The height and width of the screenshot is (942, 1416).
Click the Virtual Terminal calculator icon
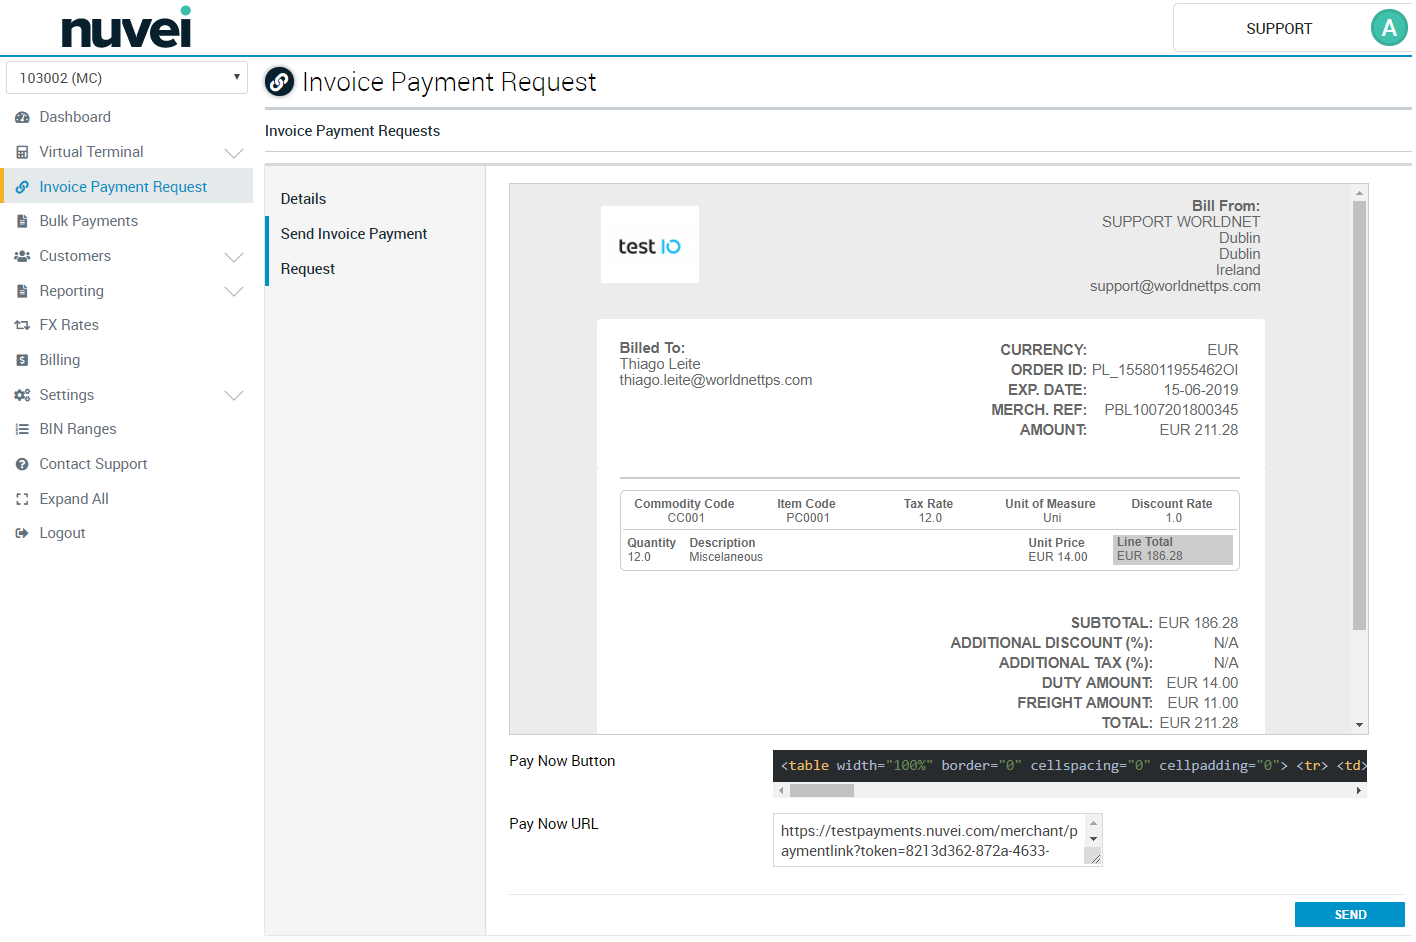pyautogui.click(x=22, y=153)
